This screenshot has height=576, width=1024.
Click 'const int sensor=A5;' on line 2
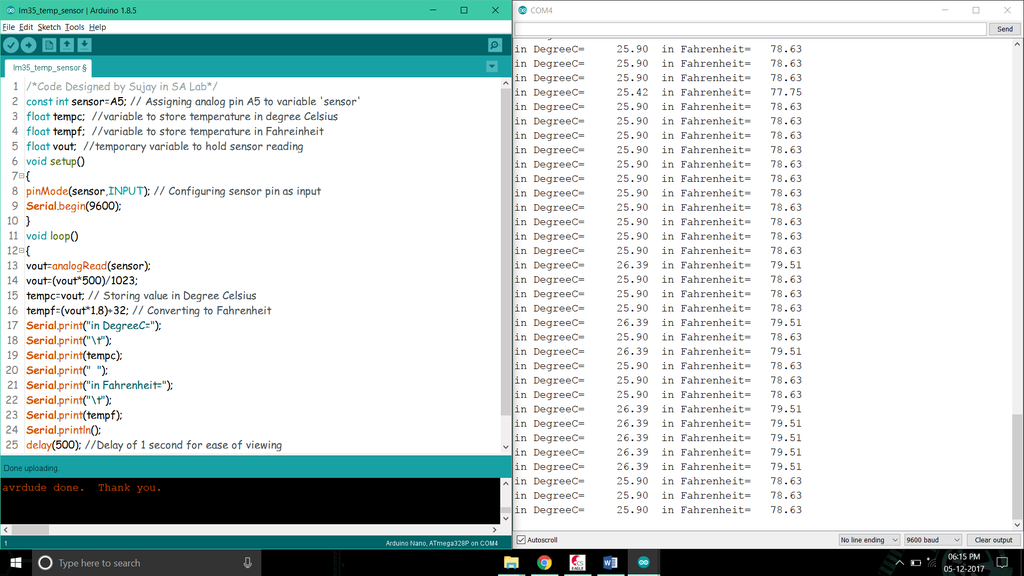point(76,101)
